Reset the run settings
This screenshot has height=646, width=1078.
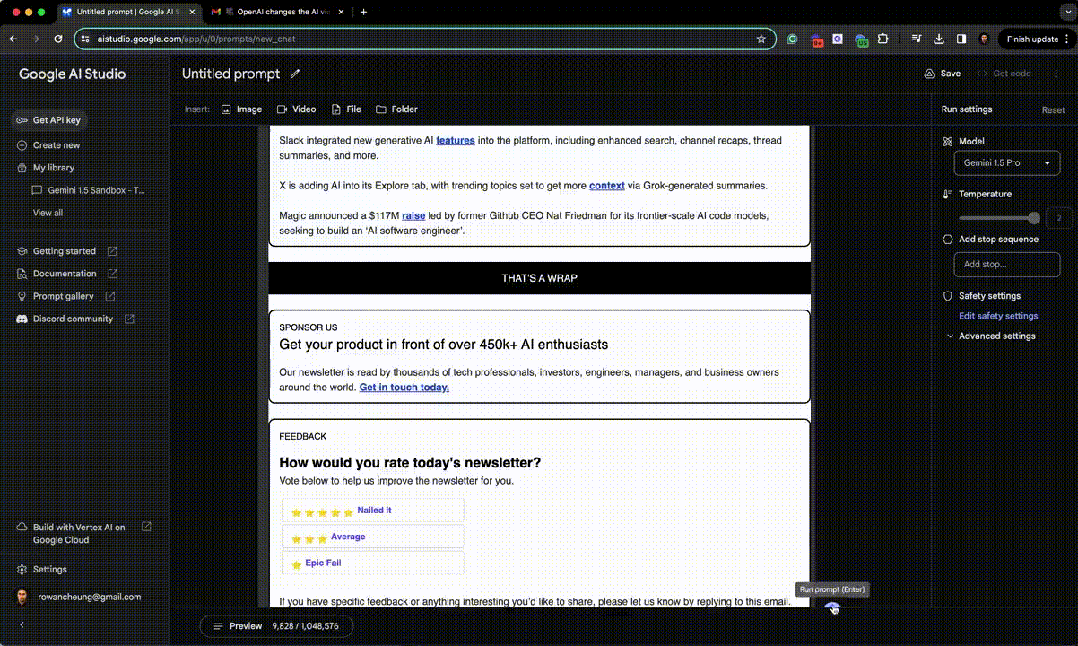pyautogui.click(x=1053, y=110)
